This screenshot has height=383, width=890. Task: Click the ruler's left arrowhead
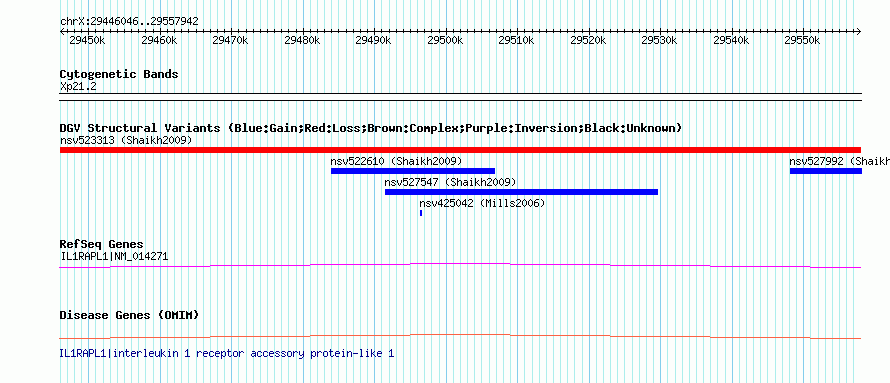coord(62,31)
